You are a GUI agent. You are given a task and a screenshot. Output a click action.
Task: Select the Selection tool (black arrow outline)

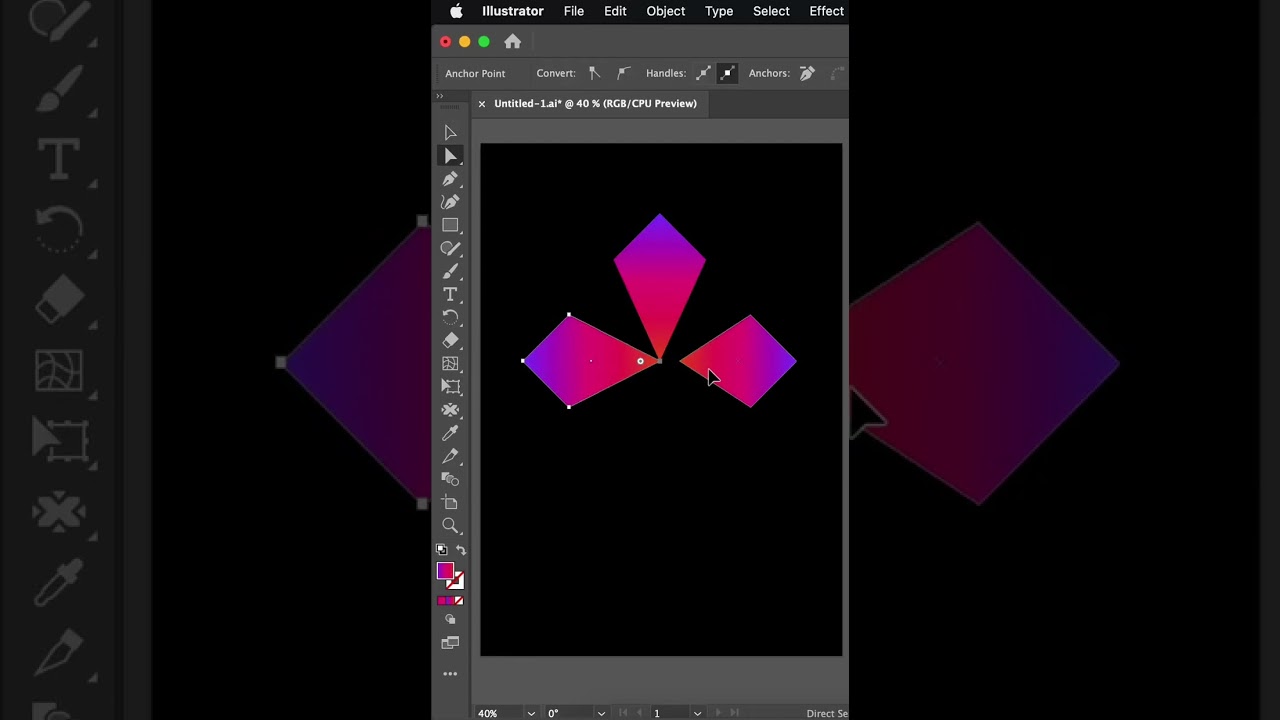(x=450, y=133)
